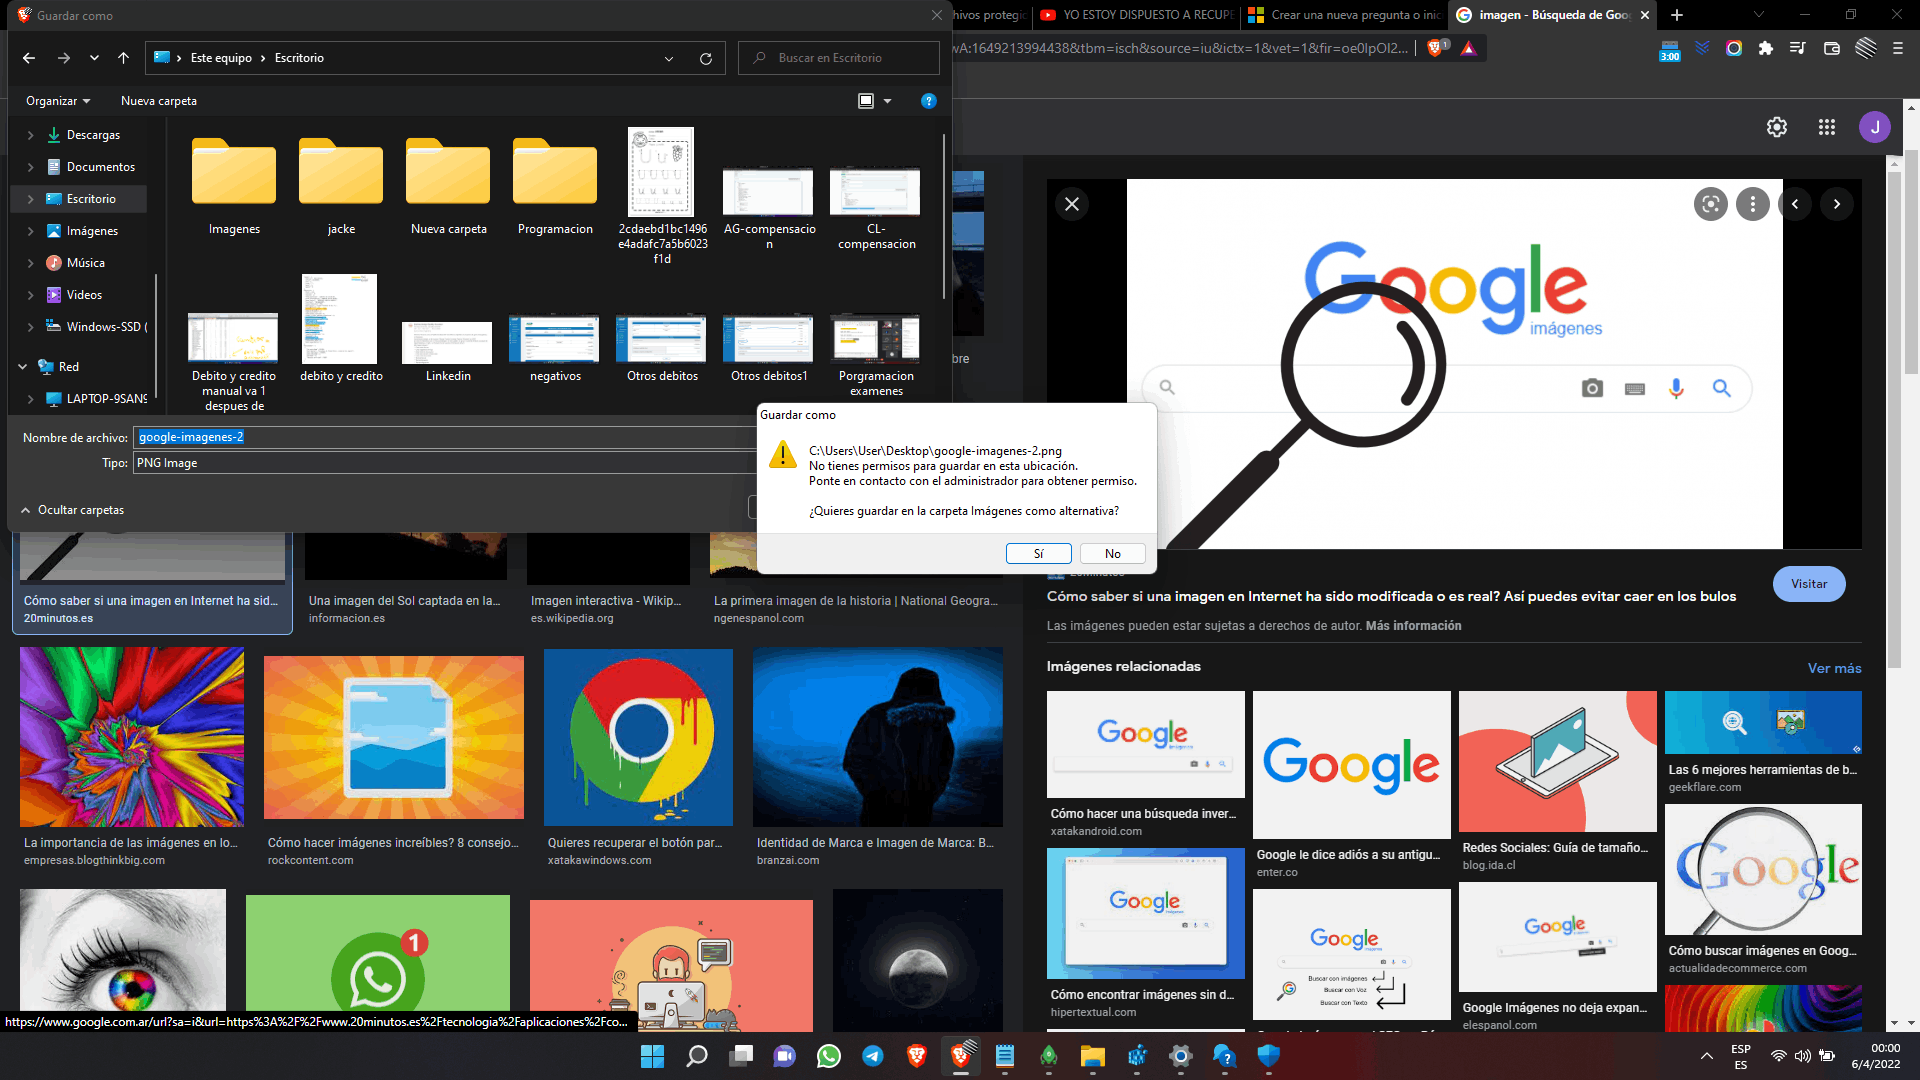1920x1080 pixels.
Task: Click the help question mark icon
Action: (928, 101)
